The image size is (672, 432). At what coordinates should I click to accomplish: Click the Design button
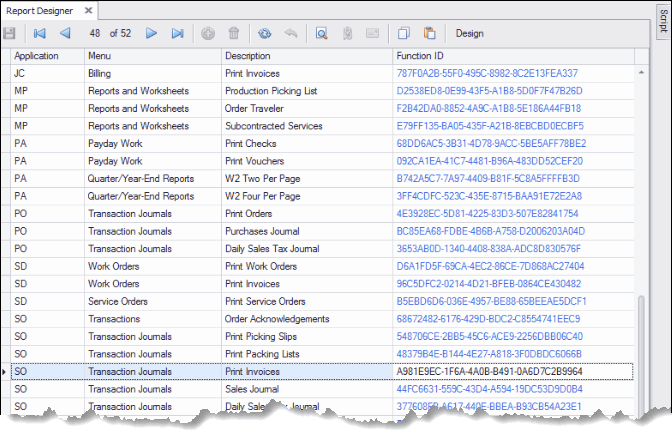[469, 33]
